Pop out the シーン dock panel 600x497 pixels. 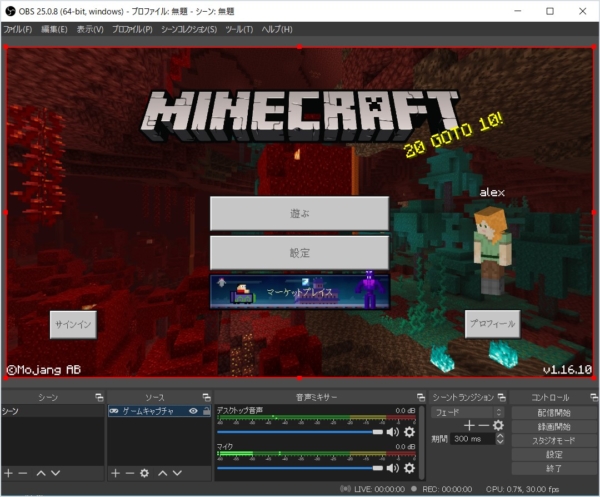pos(99,398)
